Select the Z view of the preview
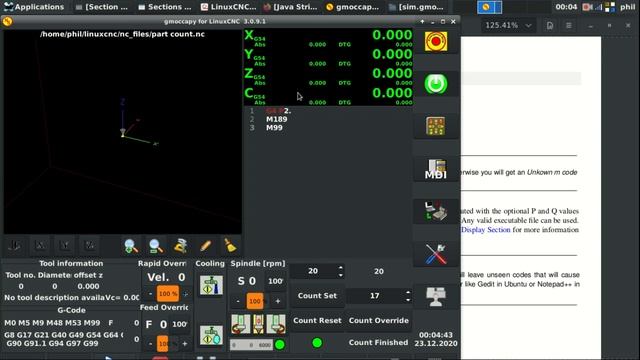The height and width of the screenshot is (360, 640). [x=90, y=245]
